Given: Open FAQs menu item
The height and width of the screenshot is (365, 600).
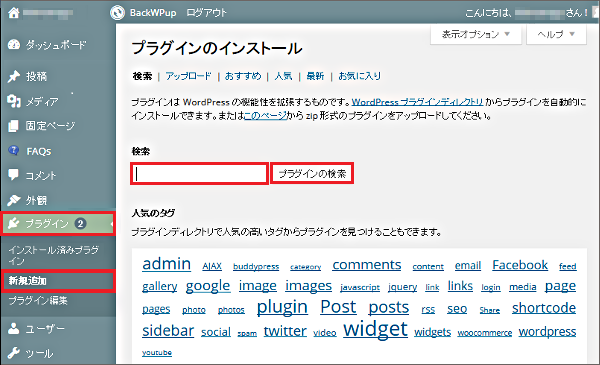Looking at the screenshot, I should pos(39,151).
